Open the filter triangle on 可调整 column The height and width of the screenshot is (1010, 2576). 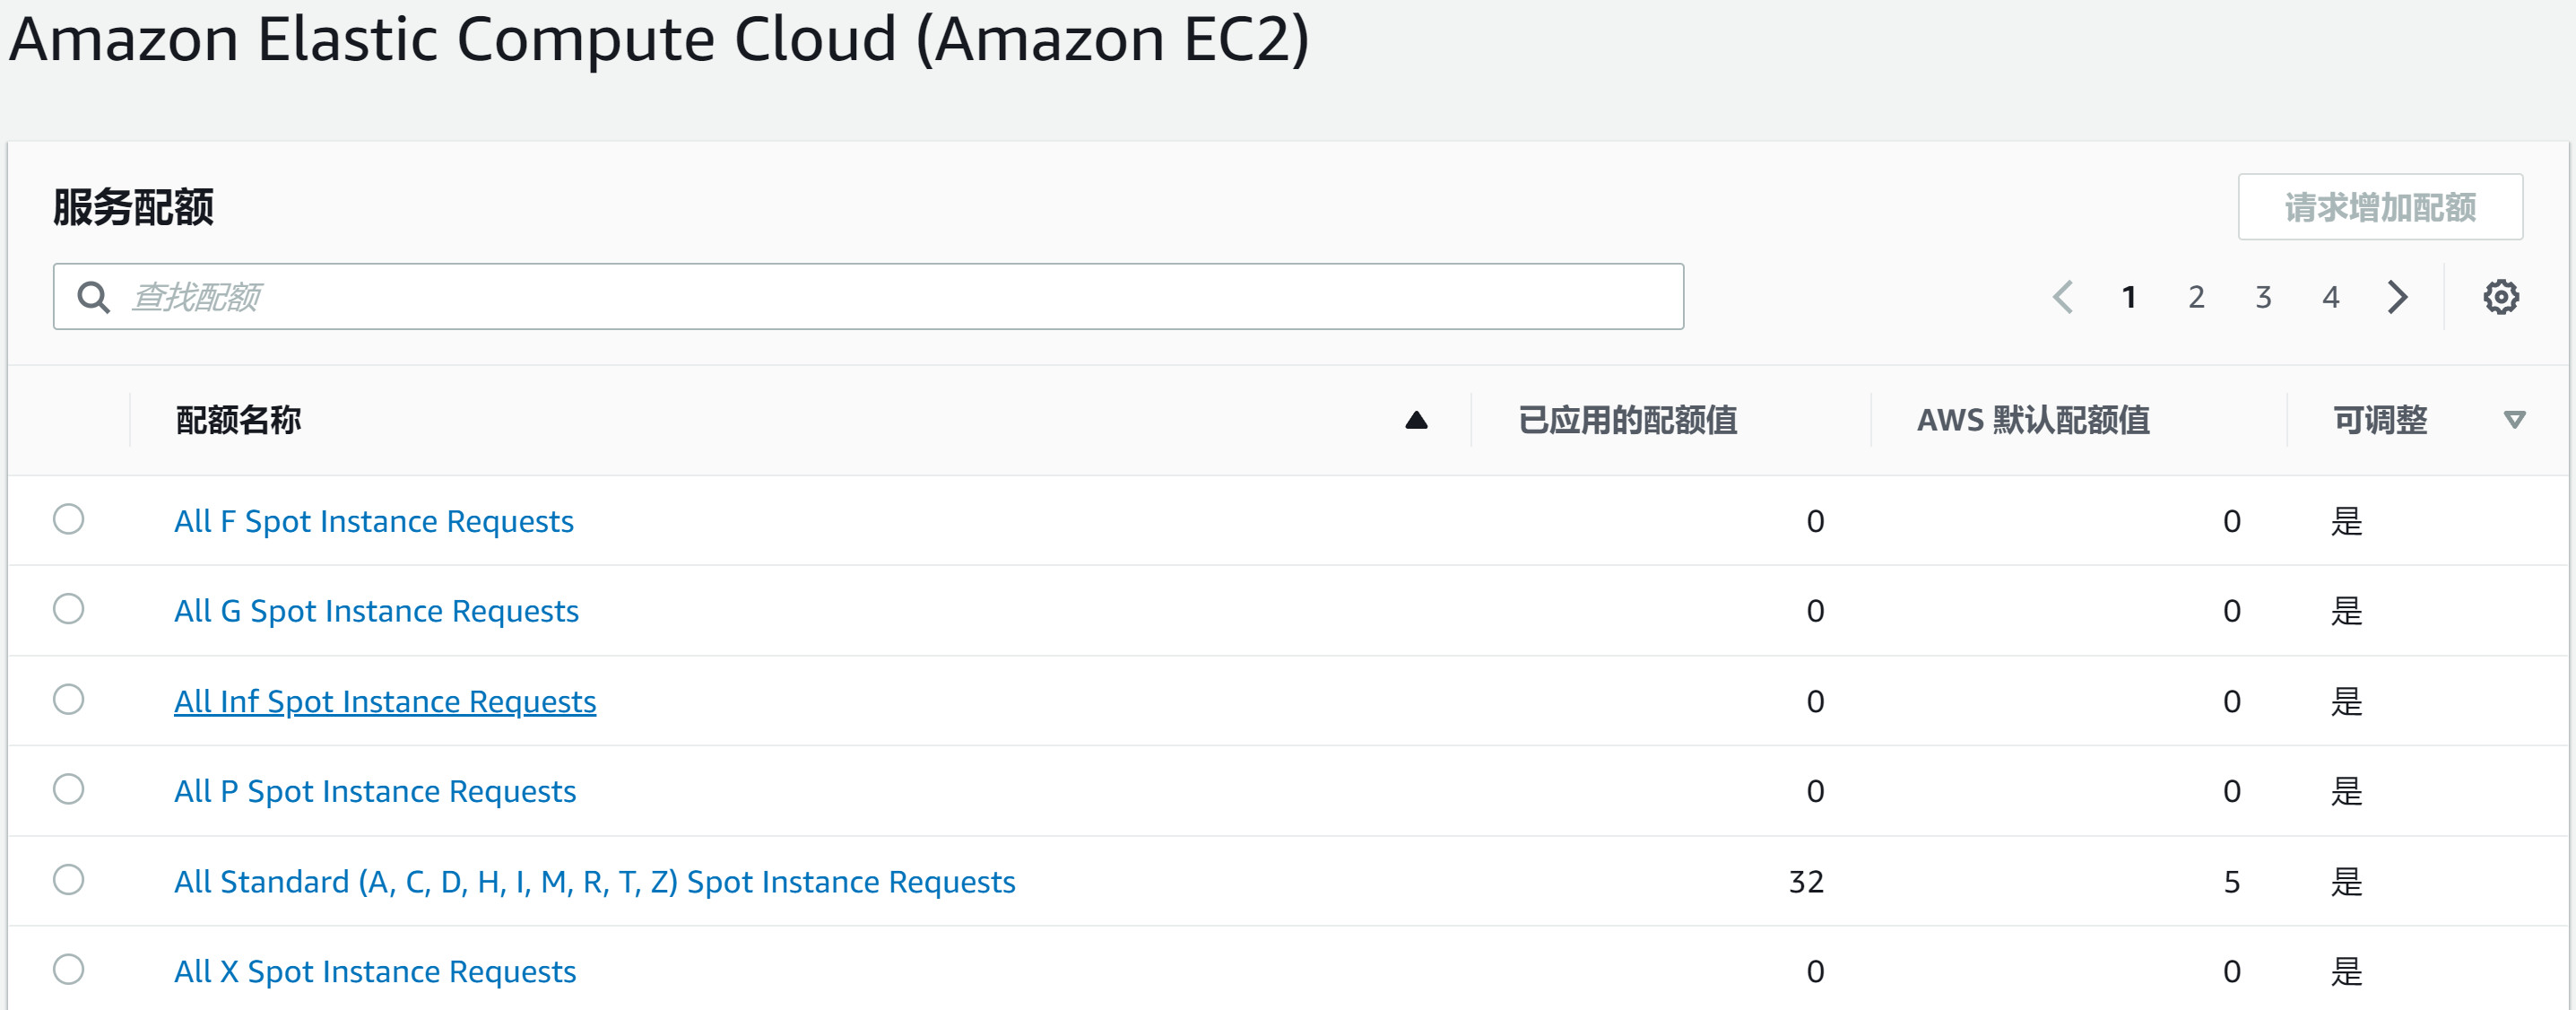[x=2515, y=421]
